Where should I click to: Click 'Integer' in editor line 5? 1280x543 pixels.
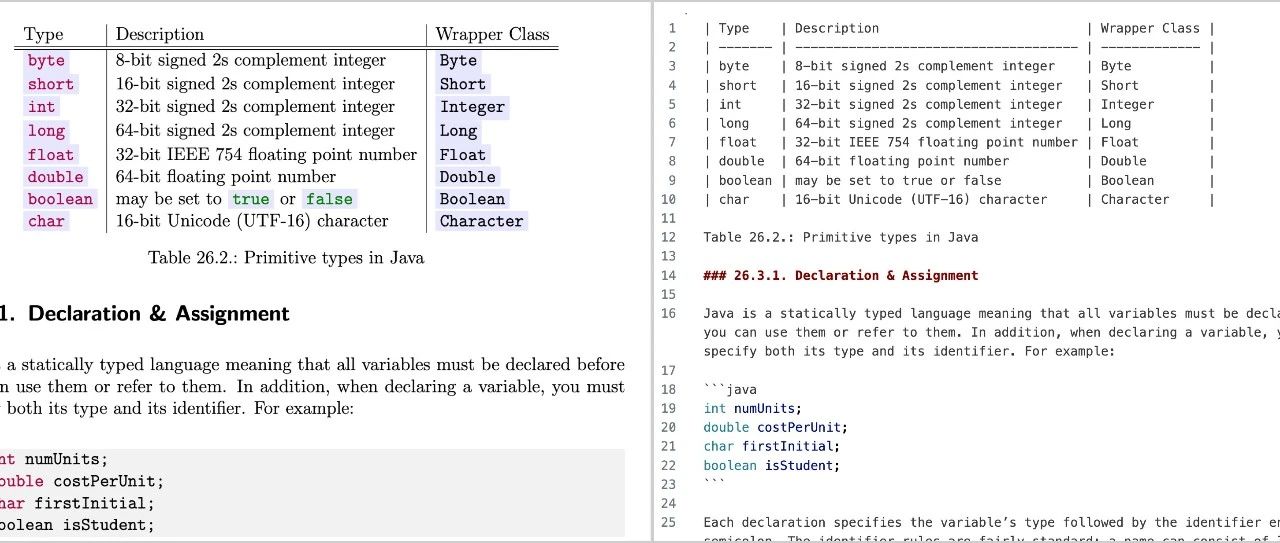[1127, 104]
